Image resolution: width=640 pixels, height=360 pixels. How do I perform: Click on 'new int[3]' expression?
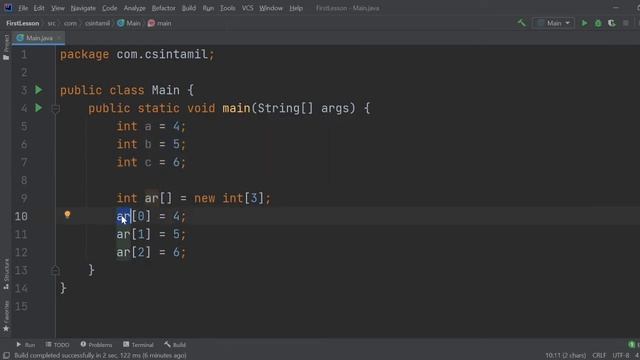coord(229,198)
